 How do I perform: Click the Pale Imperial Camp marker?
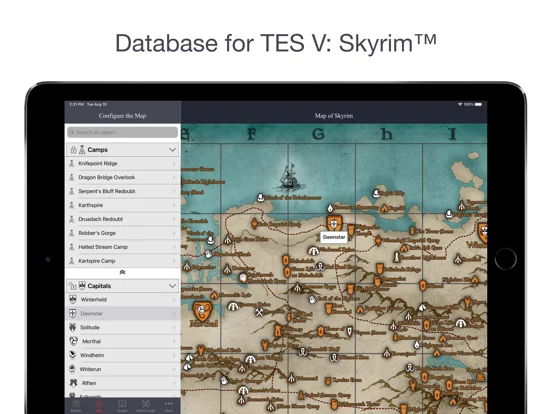coord(254,223)
